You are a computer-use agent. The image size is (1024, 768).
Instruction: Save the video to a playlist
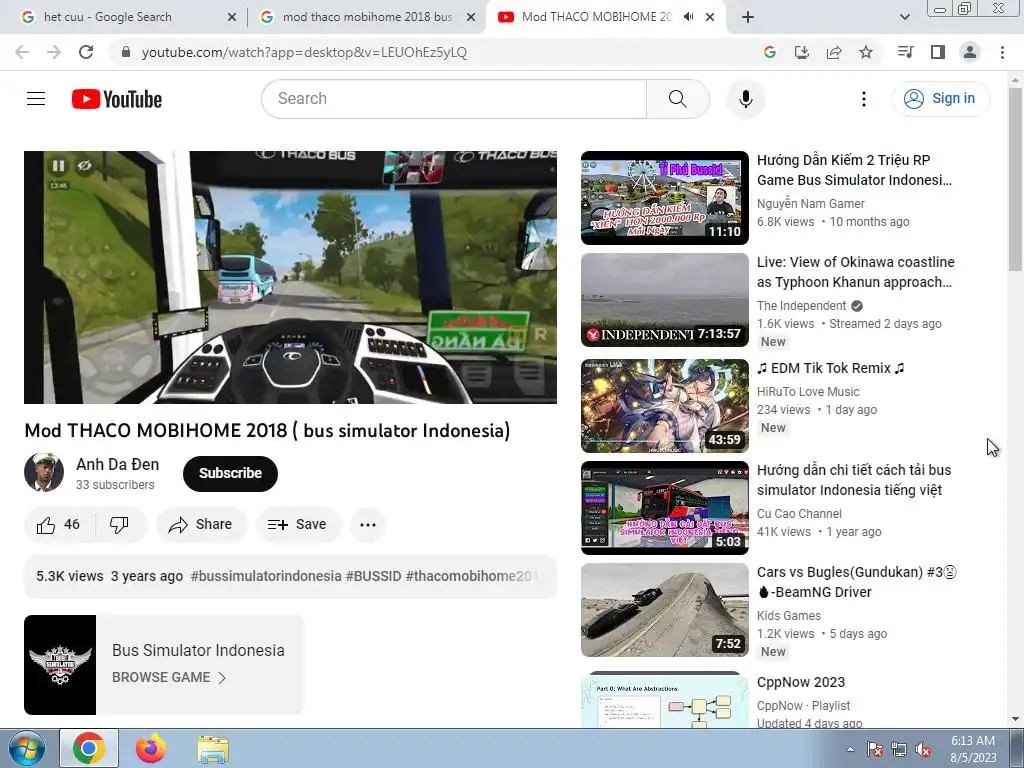(x=298, y=524)
